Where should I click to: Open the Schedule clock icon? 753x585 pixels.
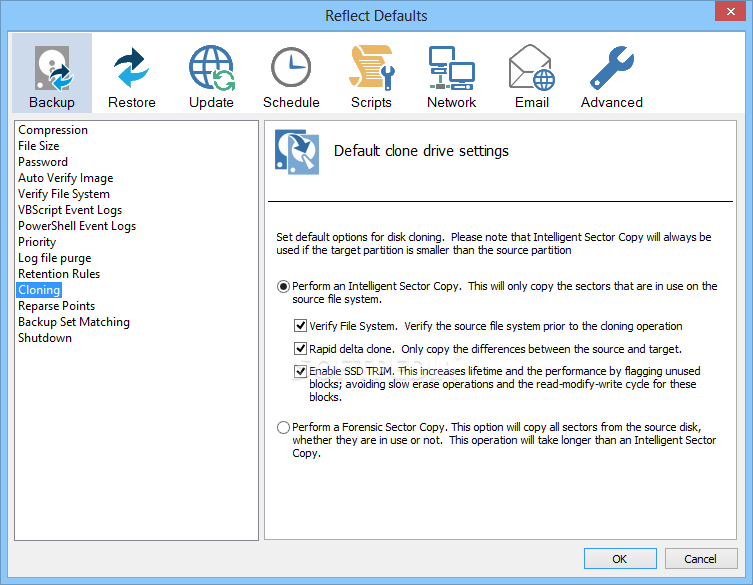pos(291,67)
